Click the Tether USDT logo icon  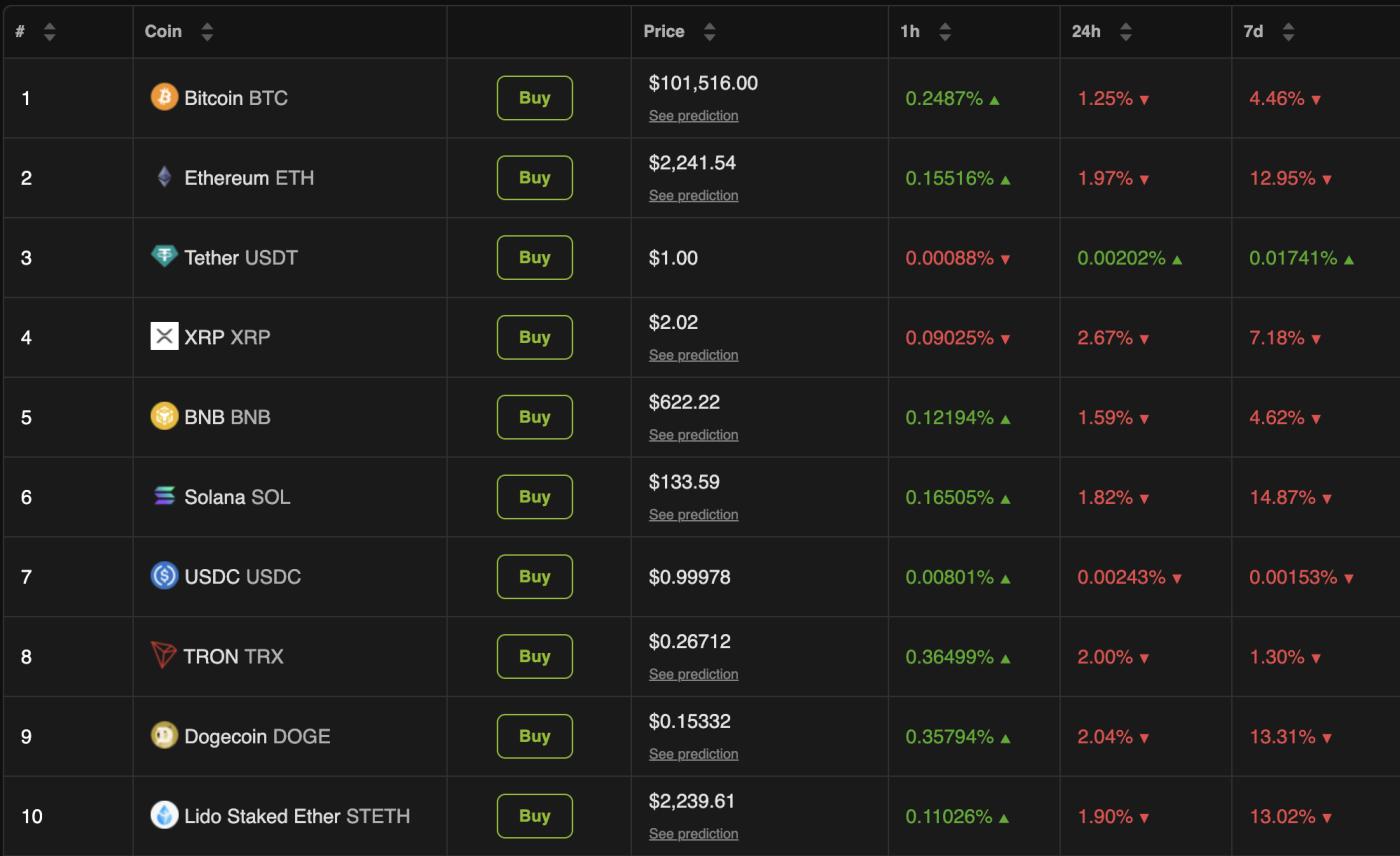click(x=164, y=257)
